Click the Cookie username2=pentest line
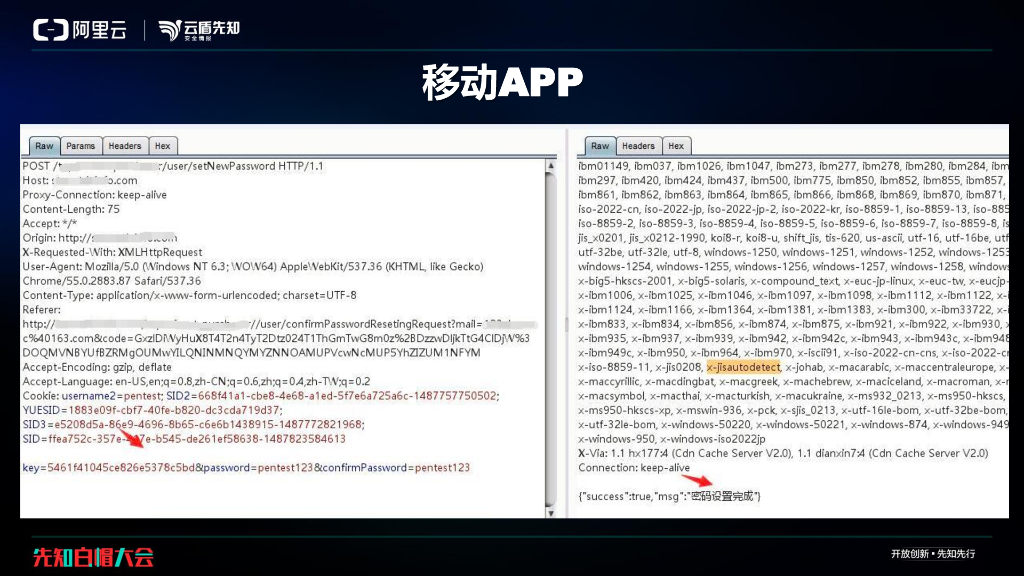The width and height of the screenshot is (1024, 576). point(261,396)
